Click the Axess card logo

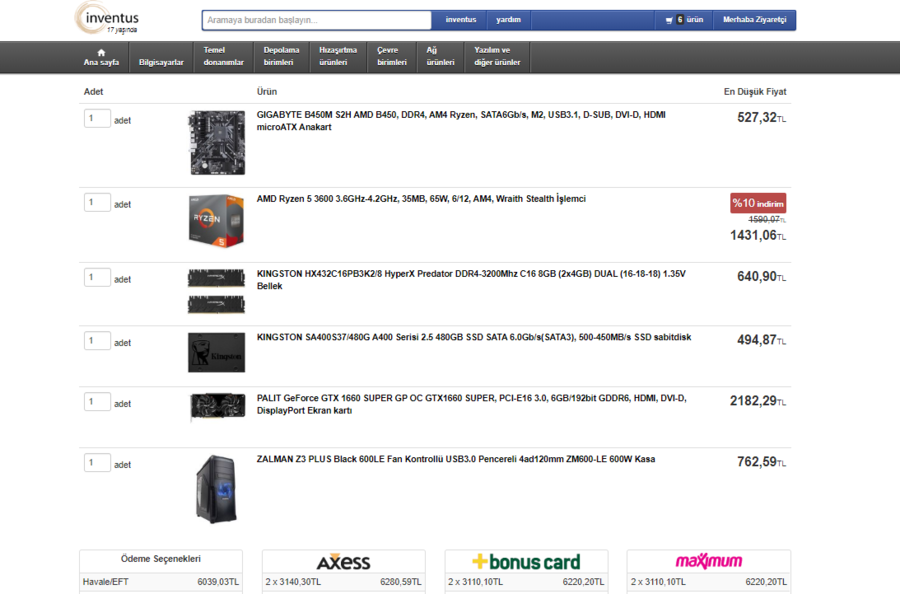click(x=343, y=561)
